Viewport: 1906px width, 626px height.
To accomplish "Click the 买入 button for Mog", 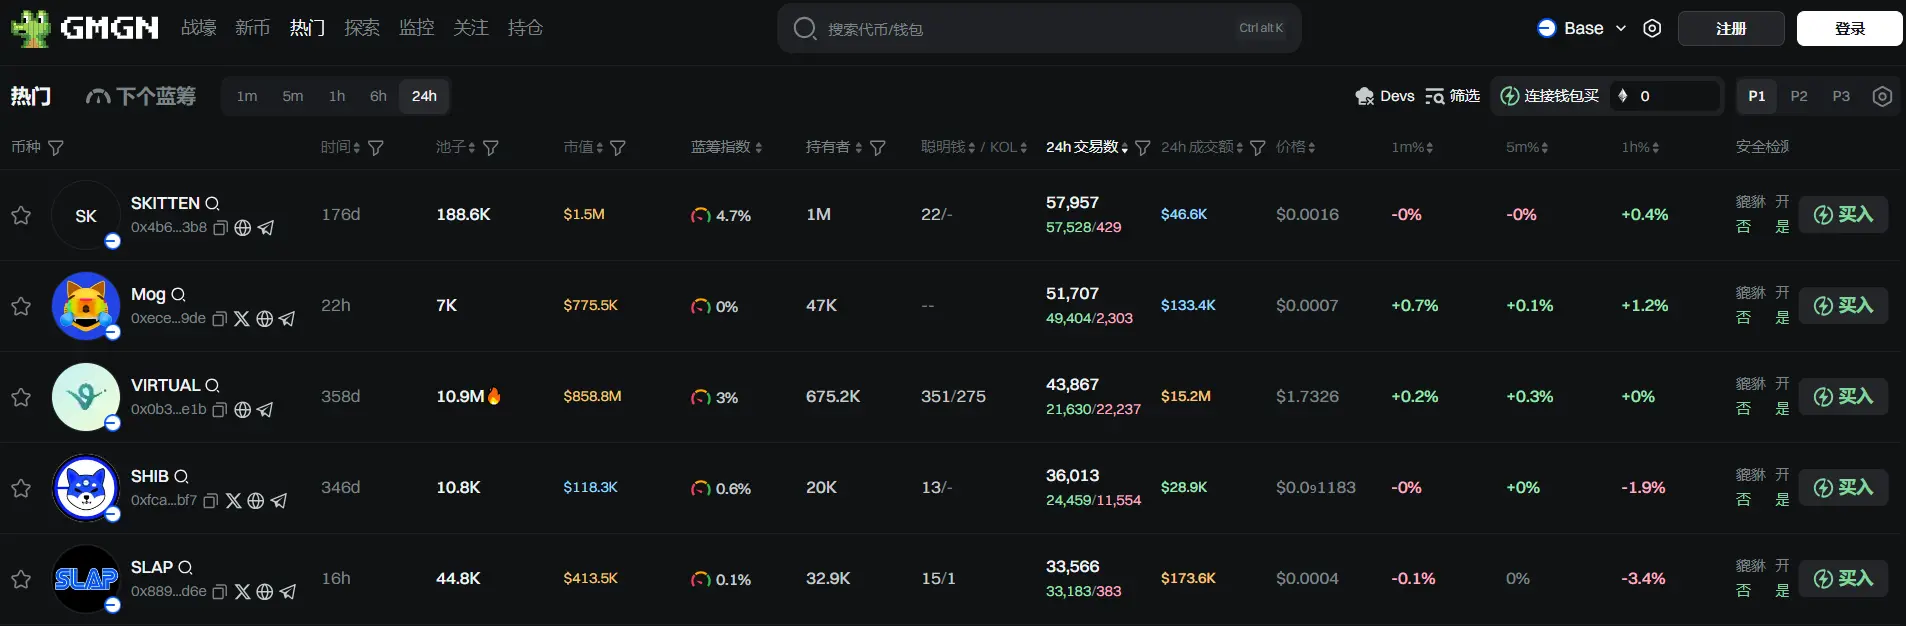I will 1843,306.
